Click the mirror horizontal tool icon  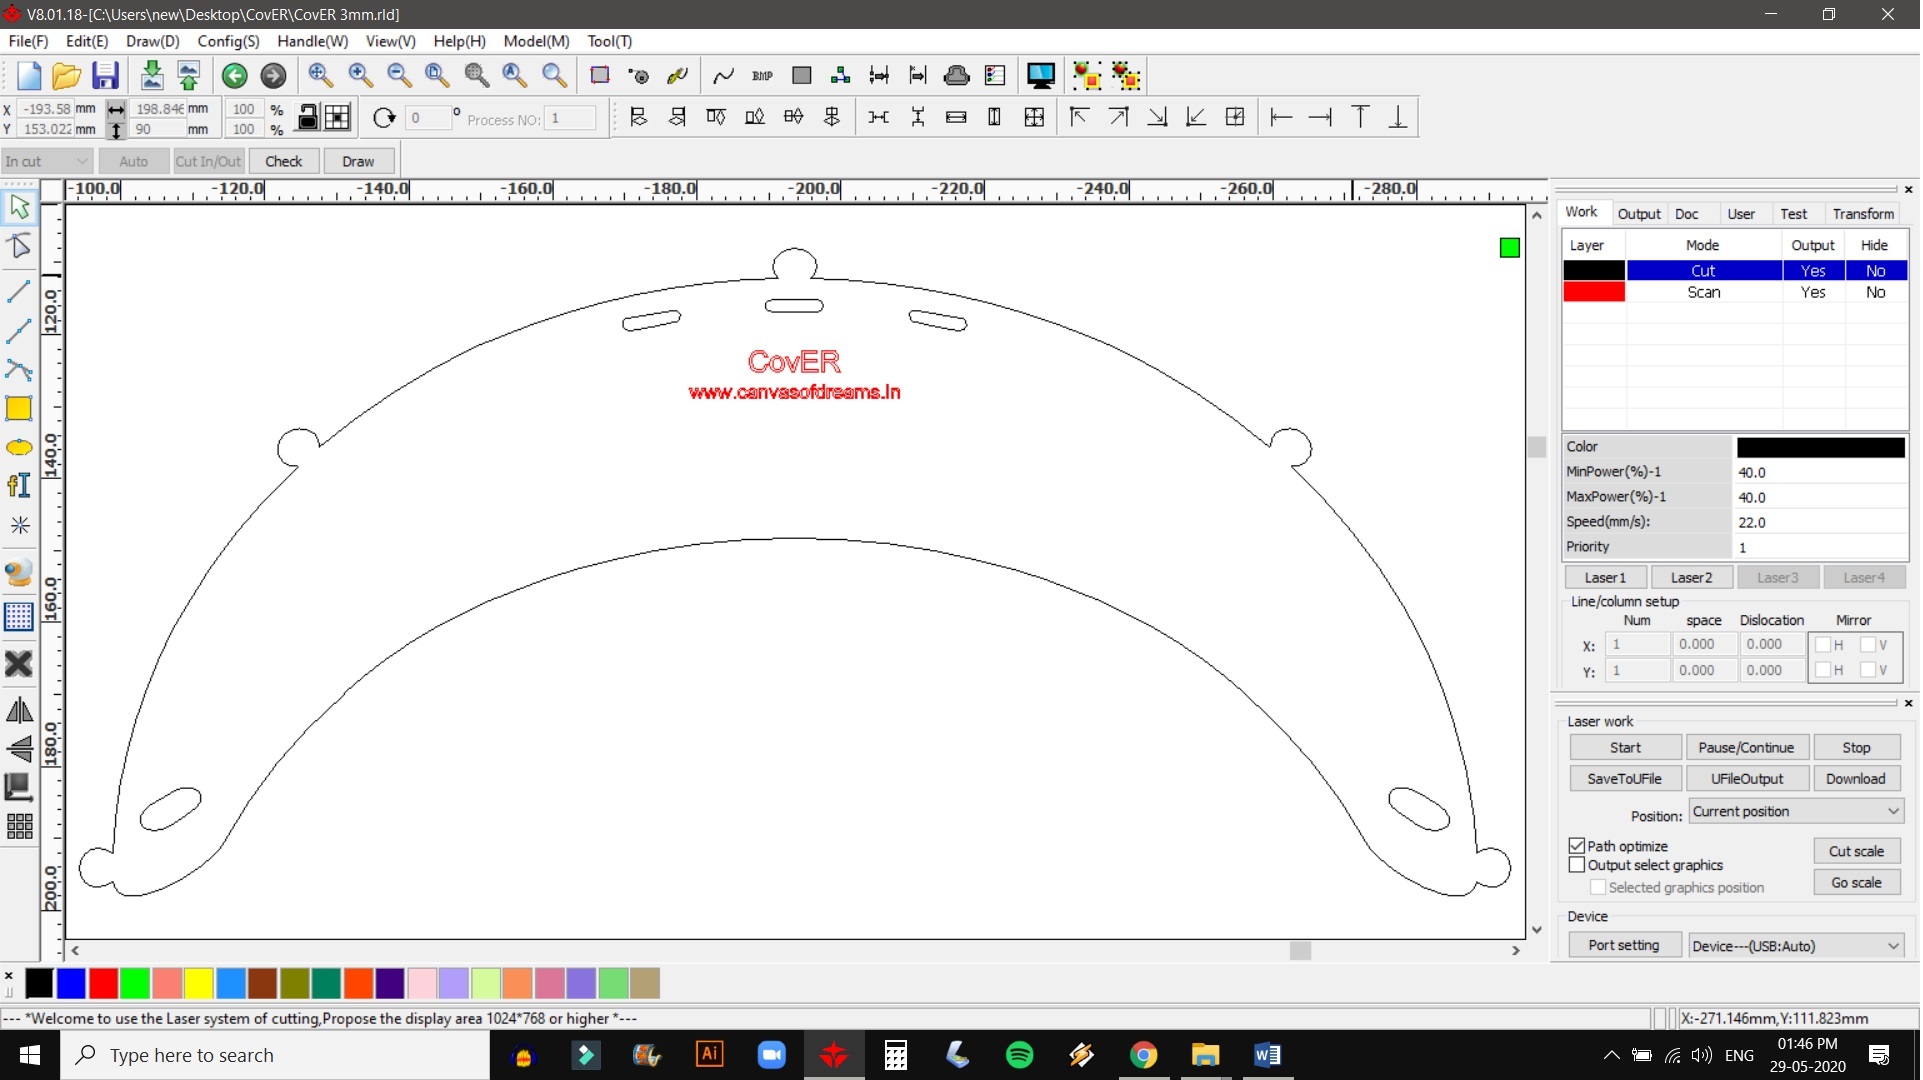point(19,711)
